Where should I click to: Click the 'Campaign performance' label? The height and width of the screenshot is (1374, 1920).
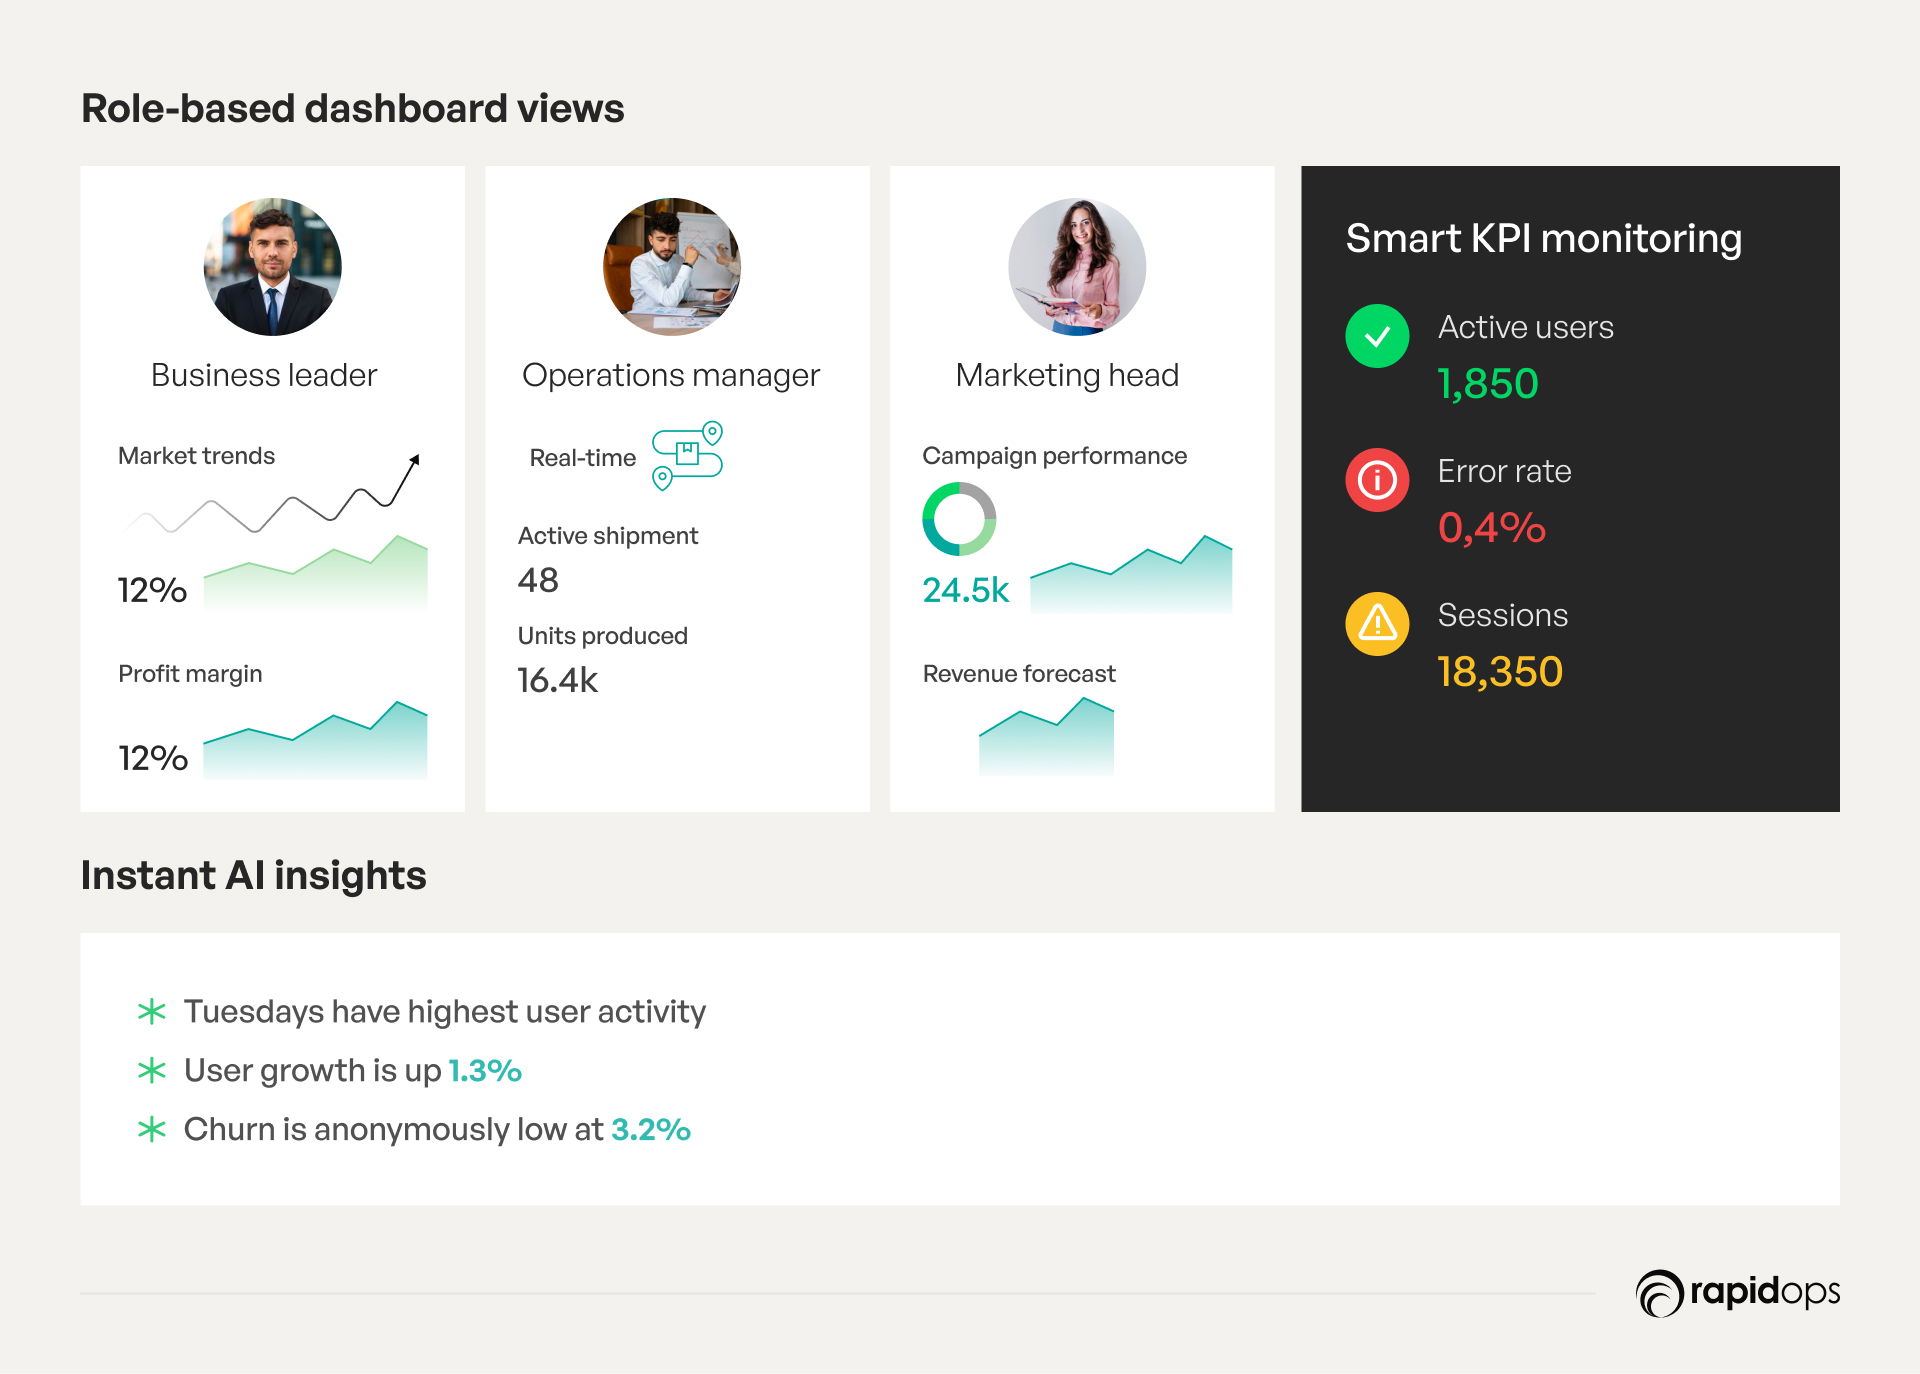click(x=1055, y=456)
